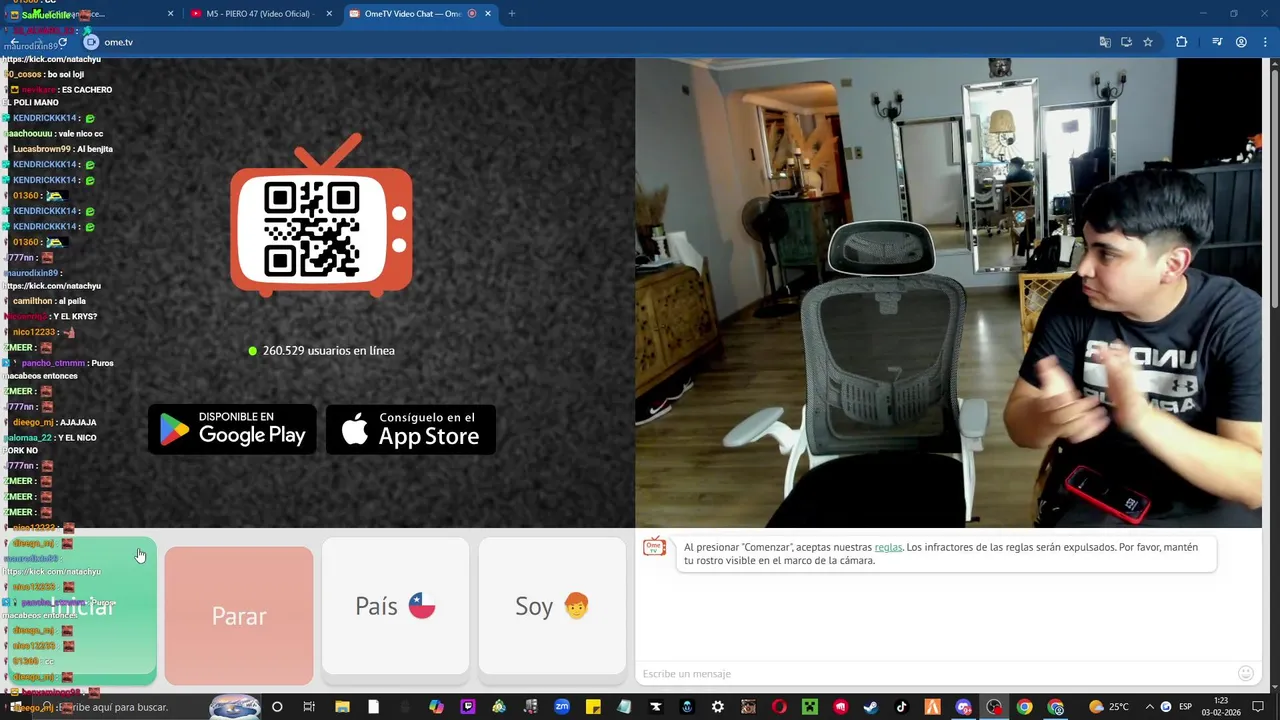Click the Google Play download badge

tap(232, 429)
